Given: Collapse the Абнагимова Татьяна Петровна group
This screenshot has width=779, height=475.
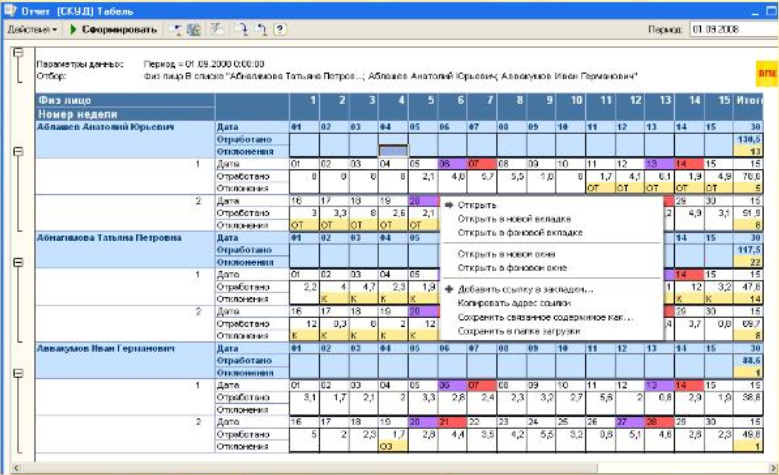Looking at the screenshot, I should 16,263.
